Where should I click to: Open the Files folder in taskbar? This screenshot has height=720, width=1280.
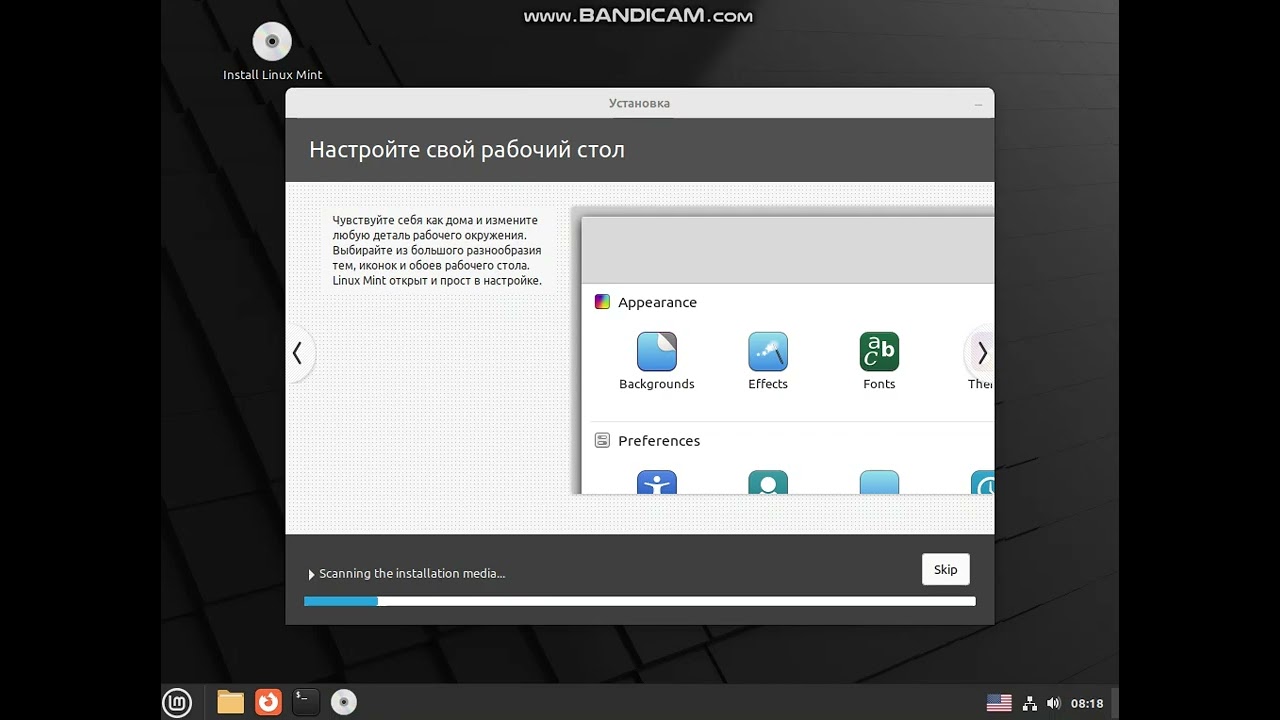coord(231,703)
